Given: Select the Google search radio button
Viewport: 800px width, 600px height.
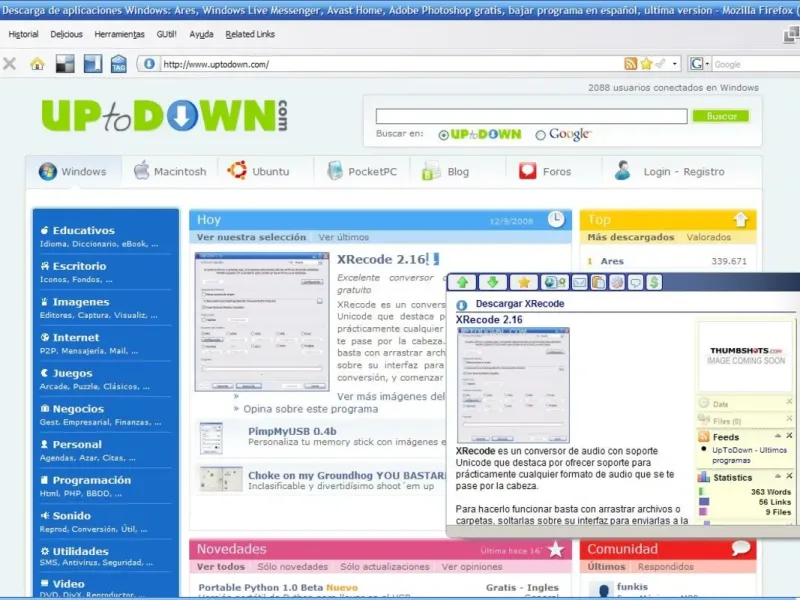Looking at the screenshot, I should (x=540, y=135).
